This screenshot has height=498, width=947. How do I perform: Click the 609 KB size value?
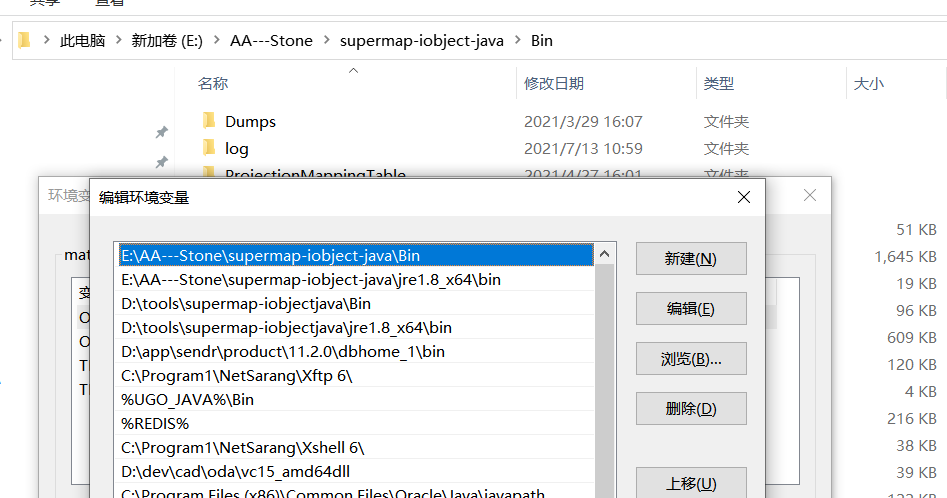coord(911,337)
